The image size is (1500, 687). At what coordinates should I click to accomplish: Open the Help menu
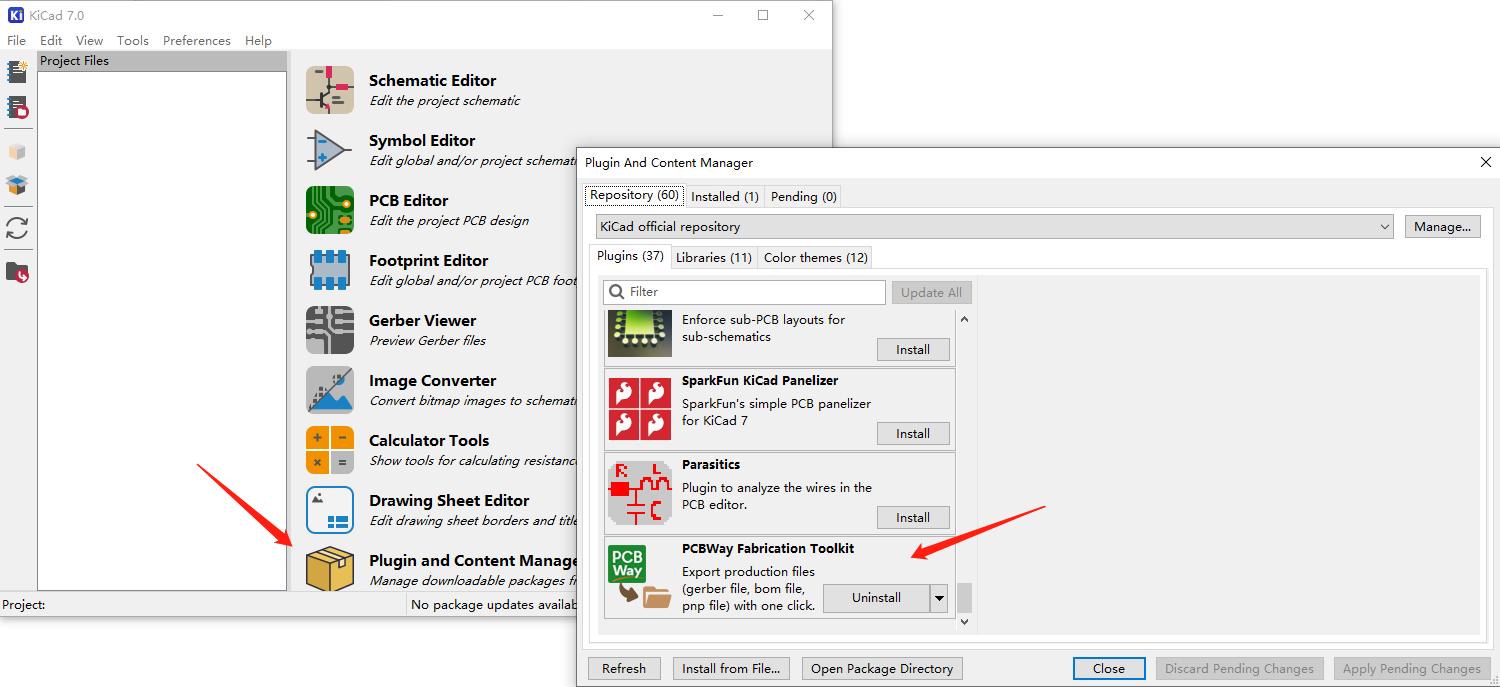[x=258, y=41]
